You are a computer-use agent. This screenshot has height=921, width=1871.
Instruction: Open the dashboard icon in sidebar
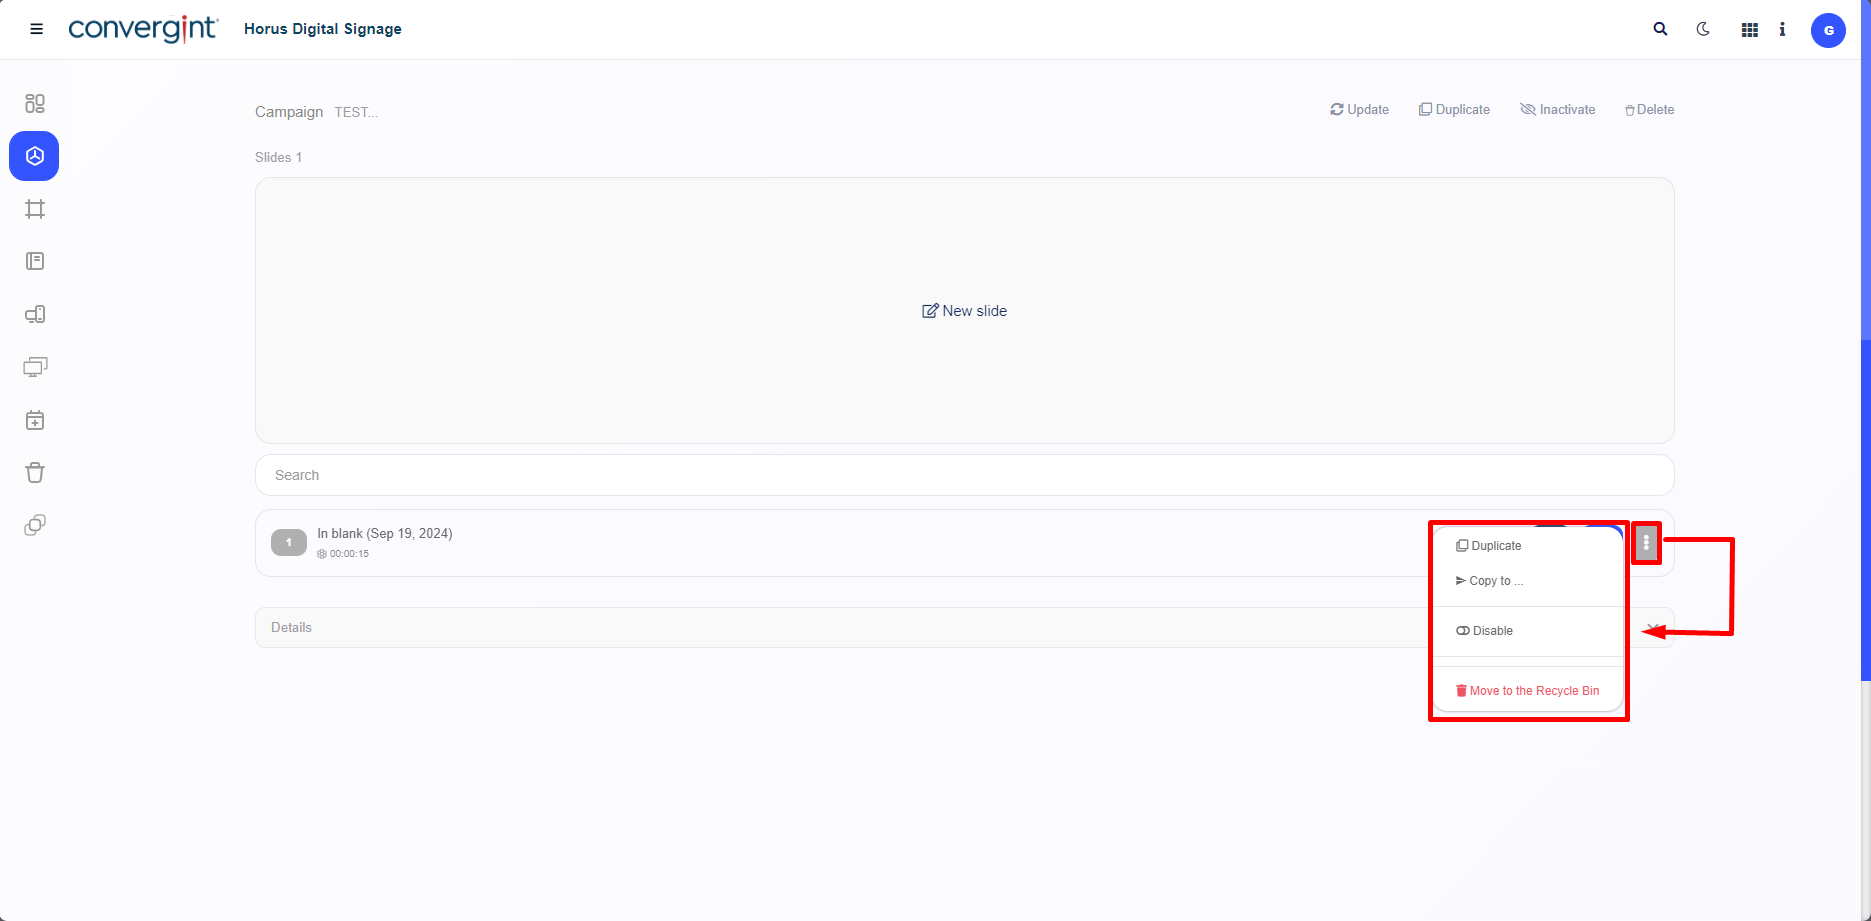(35, 104)
